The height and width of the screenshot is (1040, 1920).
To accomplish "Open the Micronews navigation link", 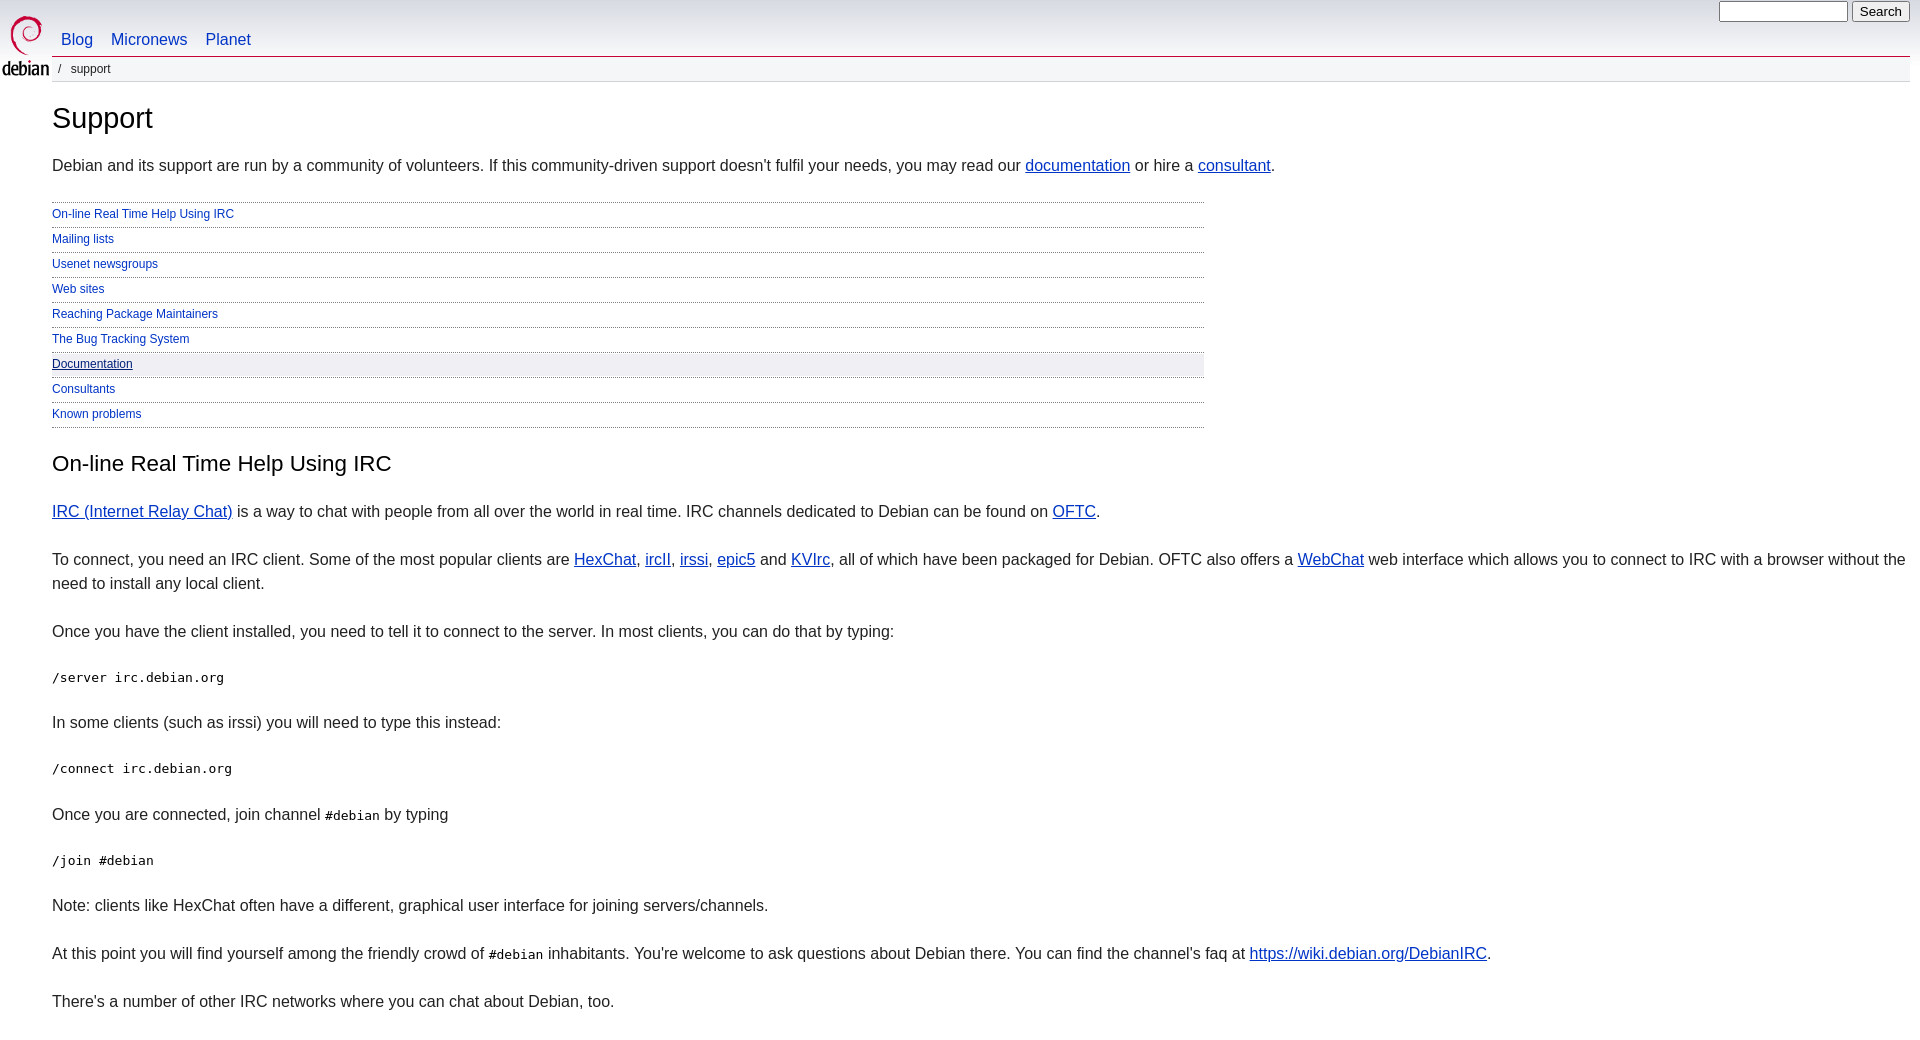I will (x=149, y=40).
